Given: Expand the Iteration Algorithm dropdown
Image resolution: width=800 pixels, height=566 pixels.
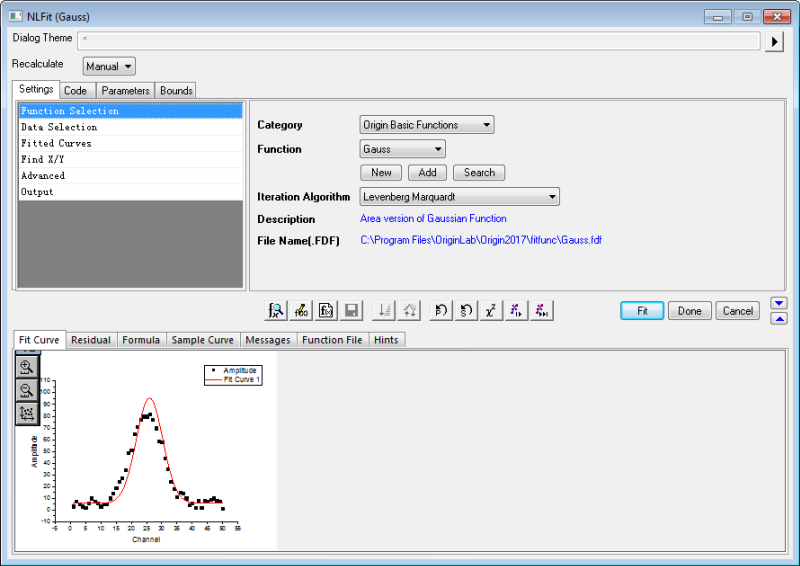Looking at the screenshot, I should (x=459, y=197).
